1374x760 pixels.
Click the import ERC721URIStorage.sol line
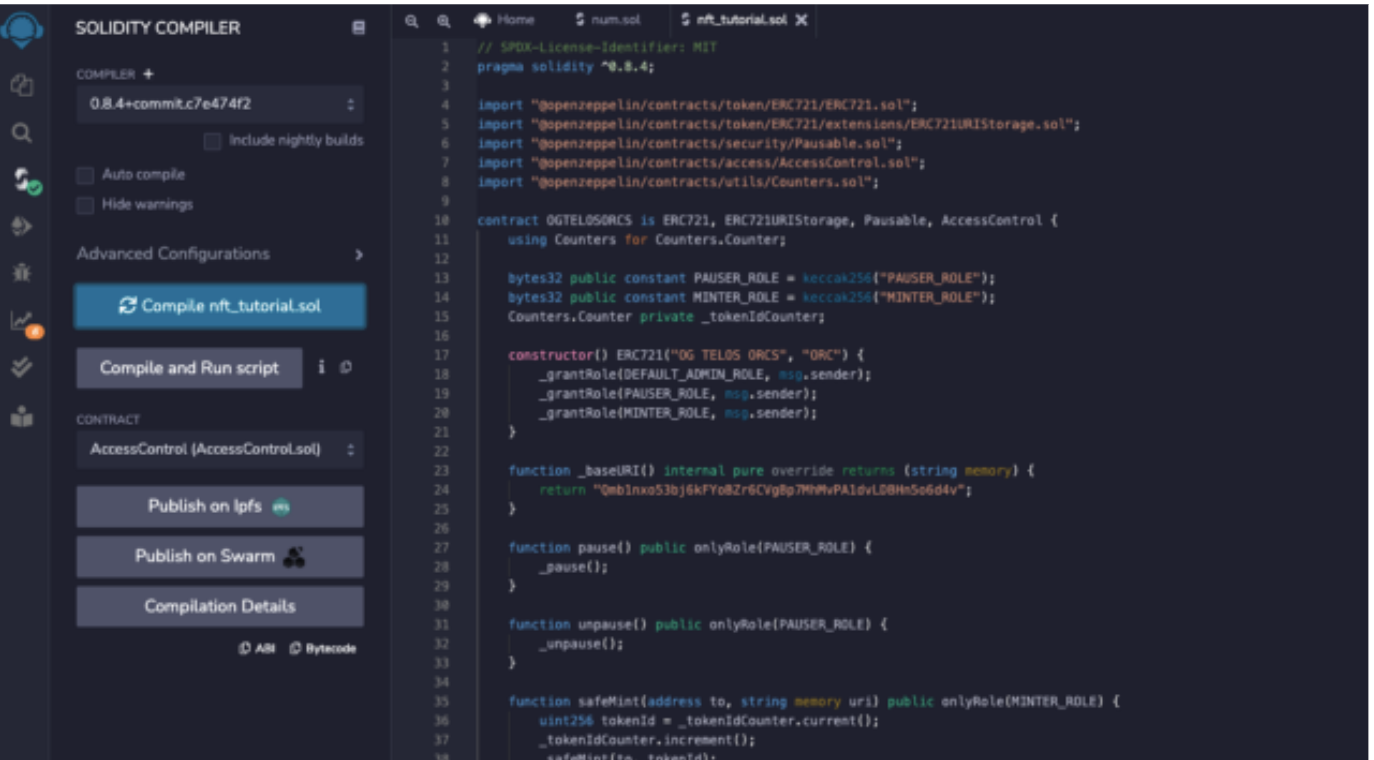click(x=778, y=125)
